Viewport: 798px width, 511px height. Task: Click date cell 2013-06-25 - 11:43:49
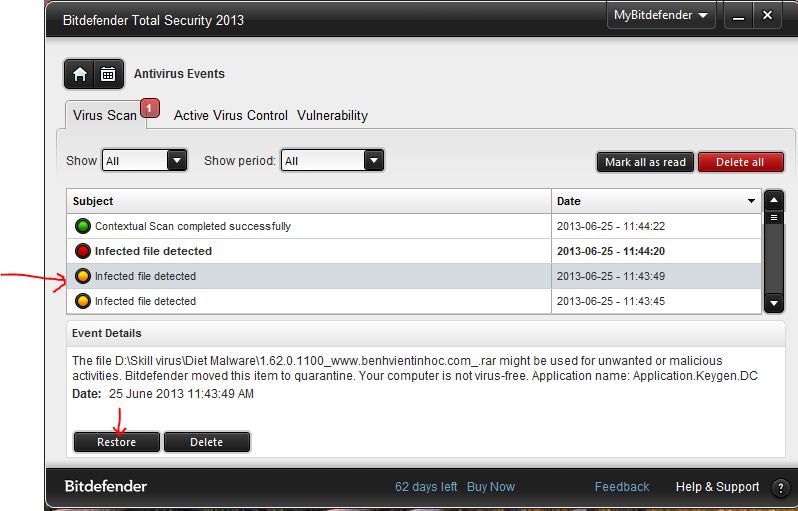pos(656,276)
